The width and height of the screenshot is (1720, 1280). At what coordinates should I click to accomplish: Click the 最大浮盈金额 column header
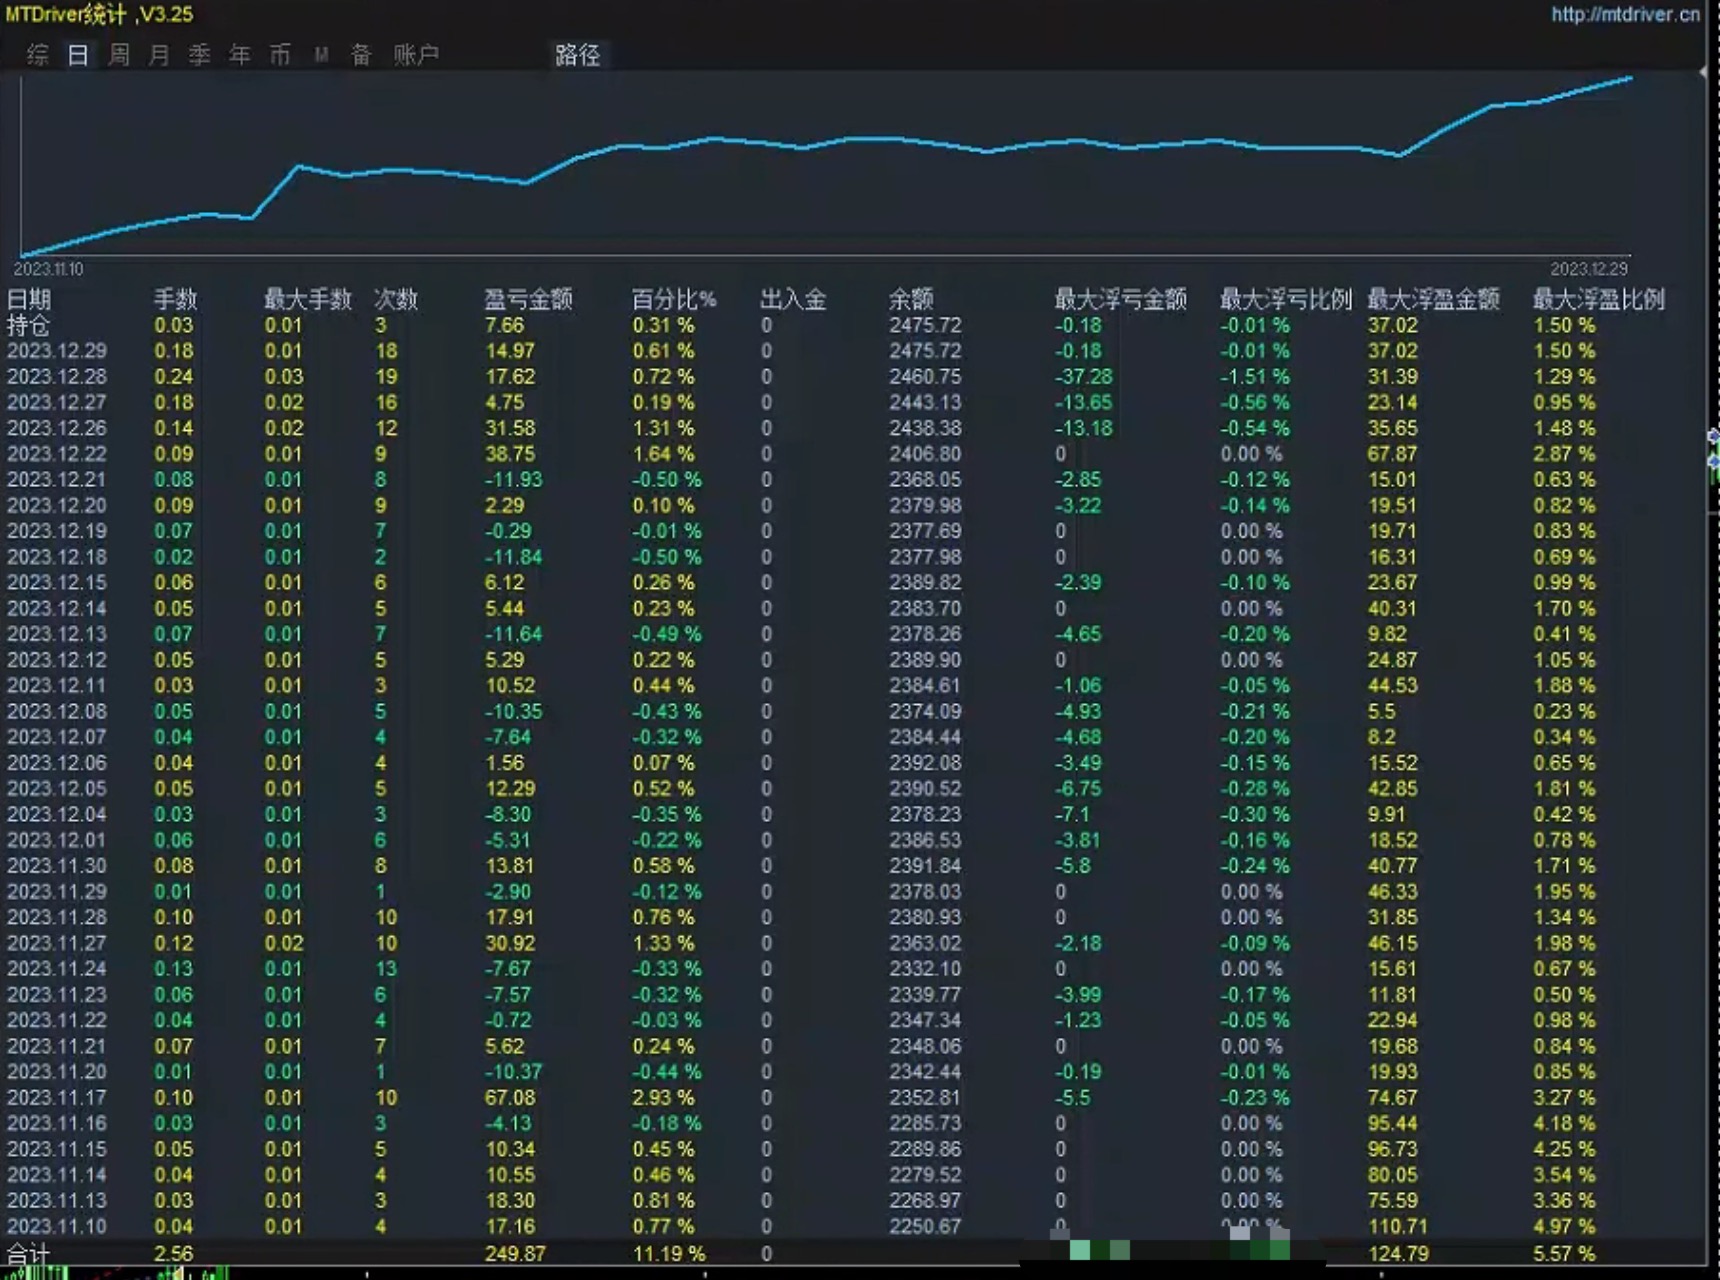1434,299
